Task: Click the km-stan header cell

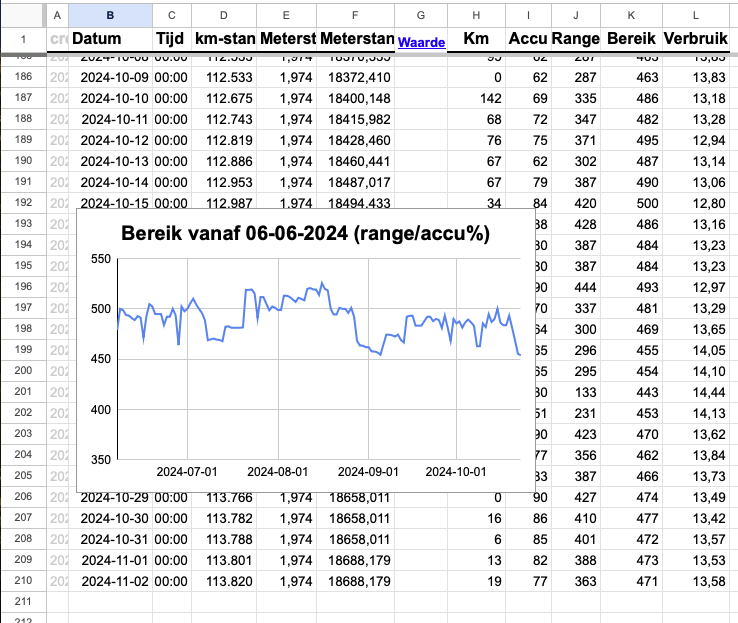Action: click(x=224, y=39)
